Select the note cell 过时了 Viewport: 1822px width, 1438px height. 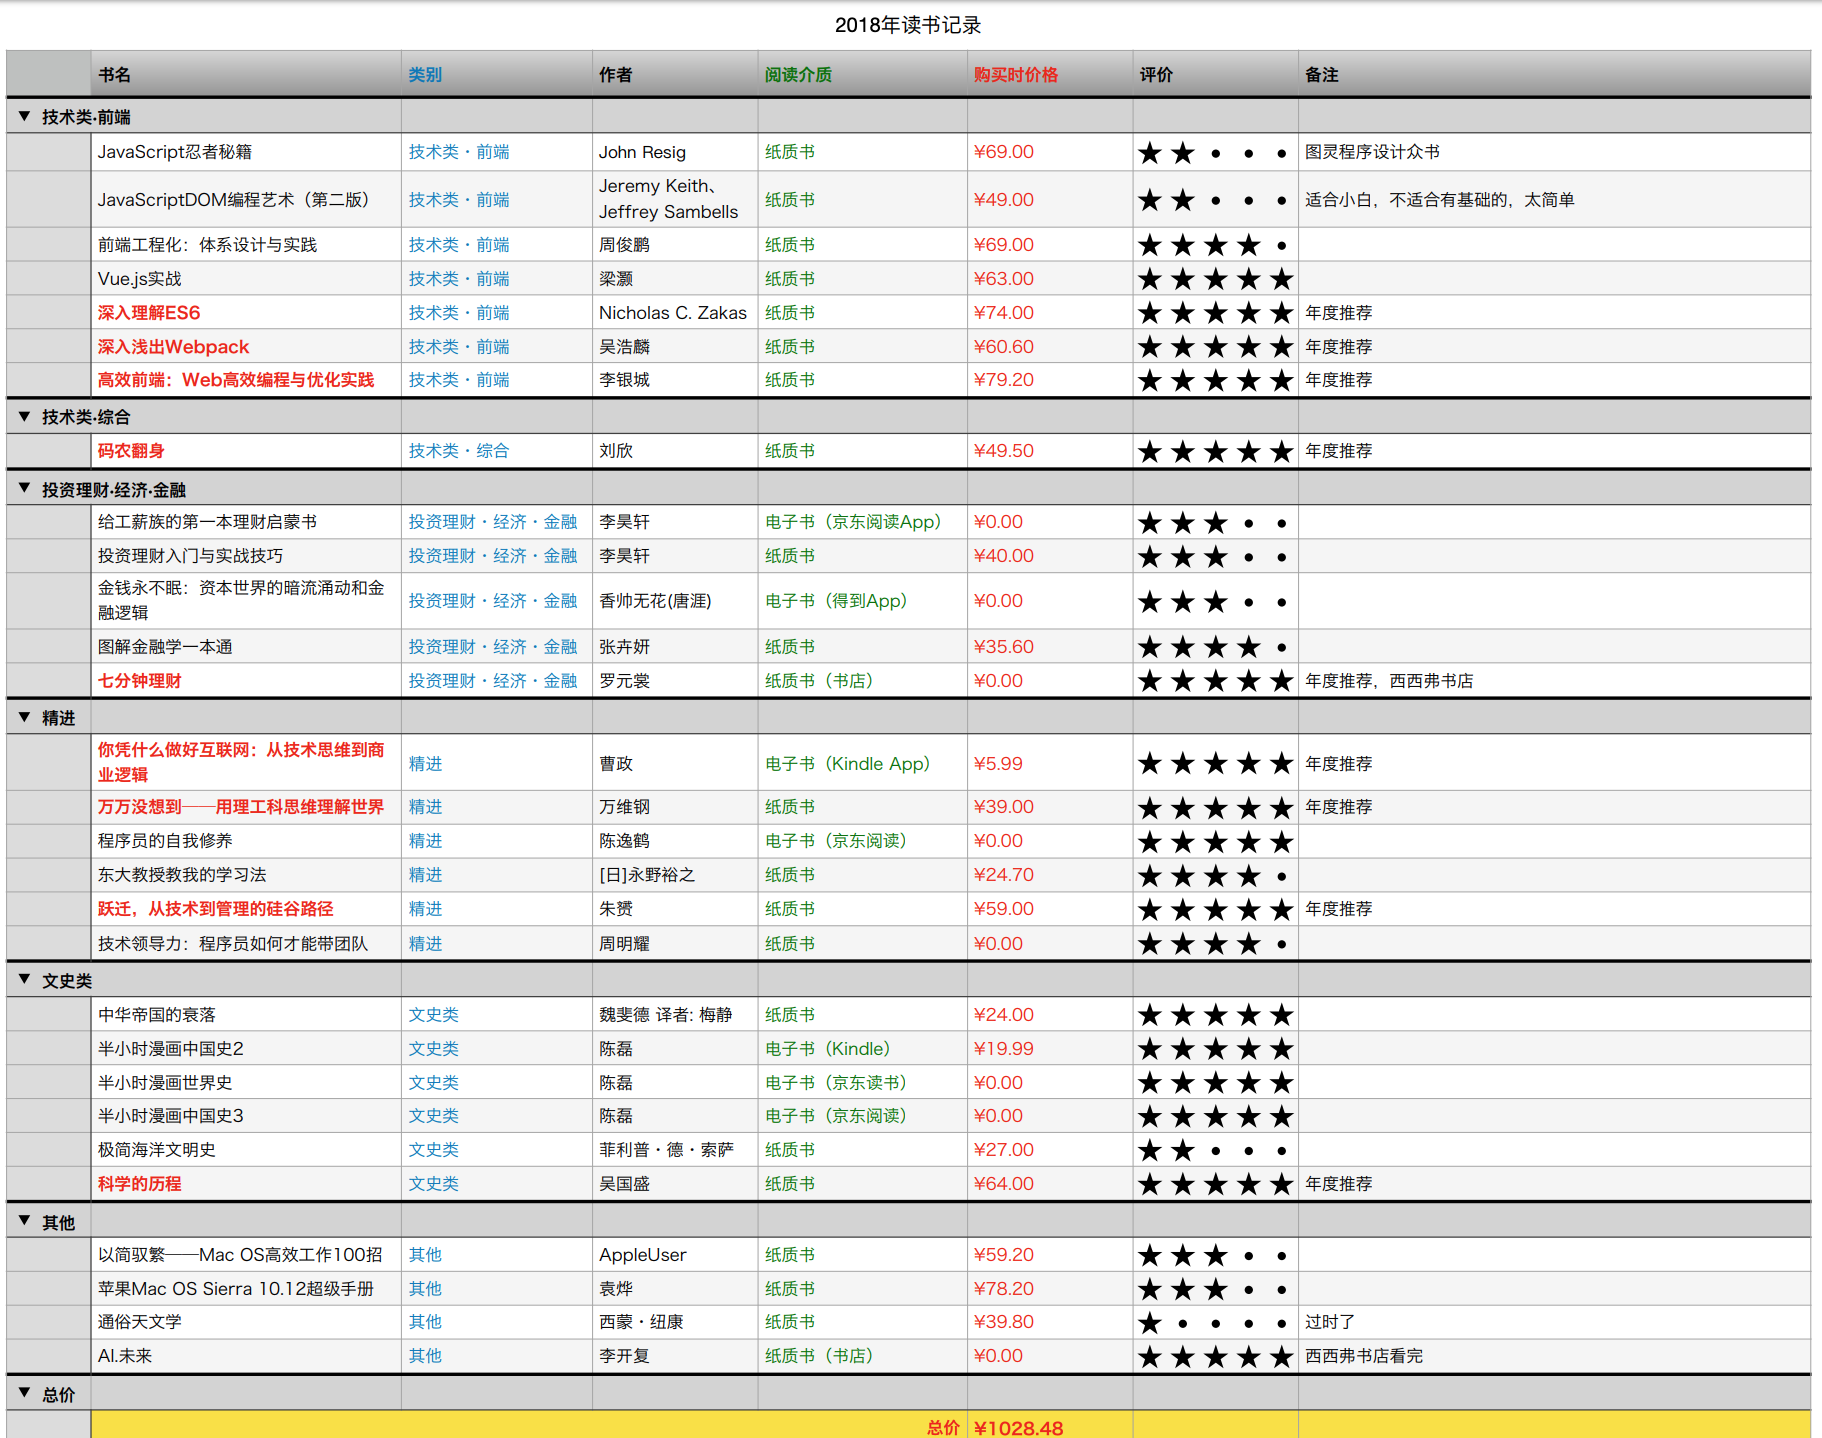pos(1555,1322)
